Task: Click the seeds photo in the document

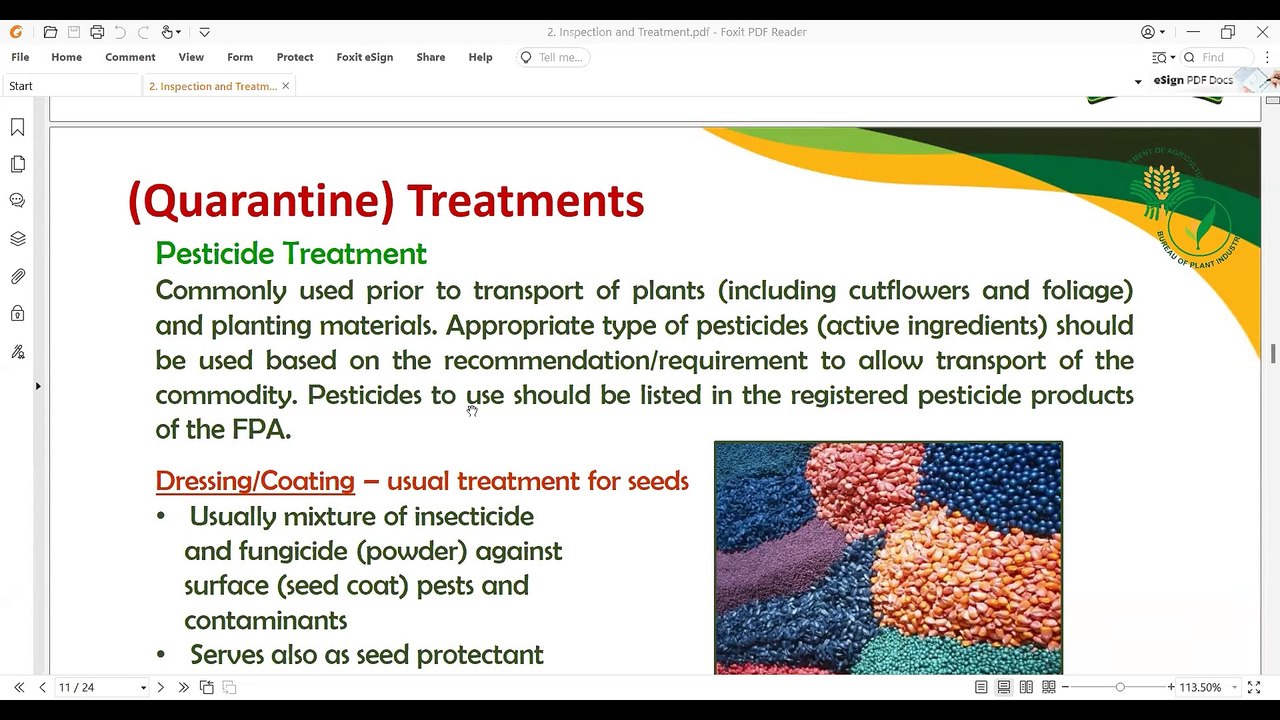Action: (x=888, y=558)
